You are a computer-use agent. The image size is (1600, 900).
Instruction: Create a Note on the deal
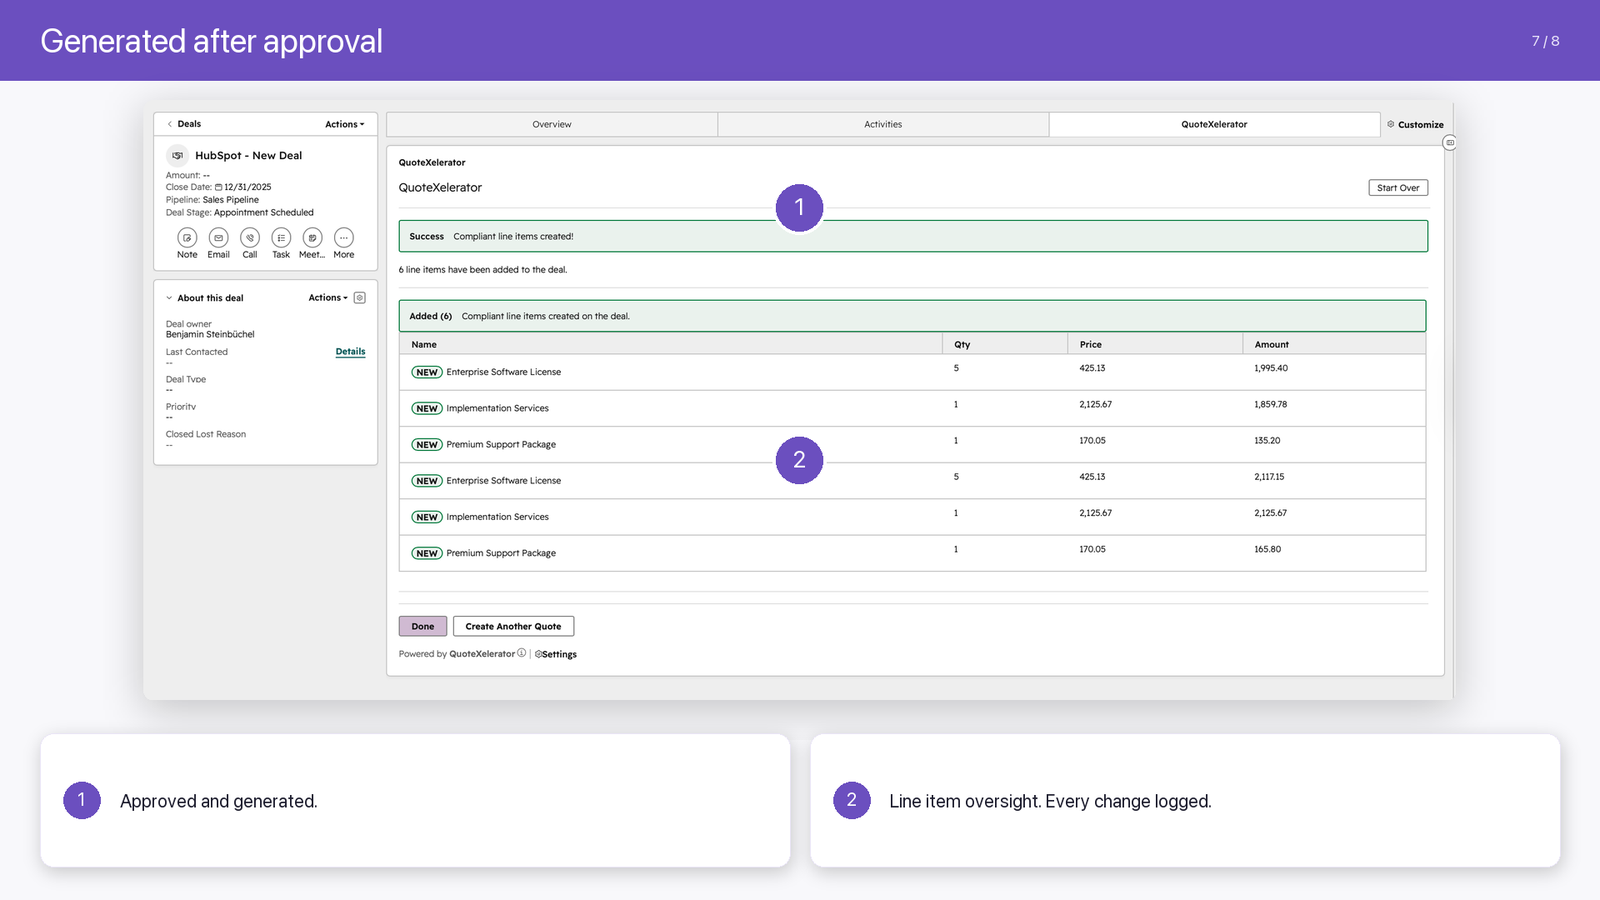tap(187, 238)
